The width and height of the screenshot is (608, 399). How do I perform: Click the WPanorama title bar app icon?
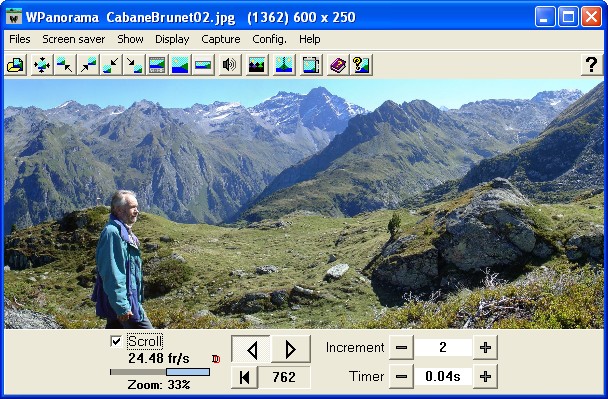tap(14, 16)
